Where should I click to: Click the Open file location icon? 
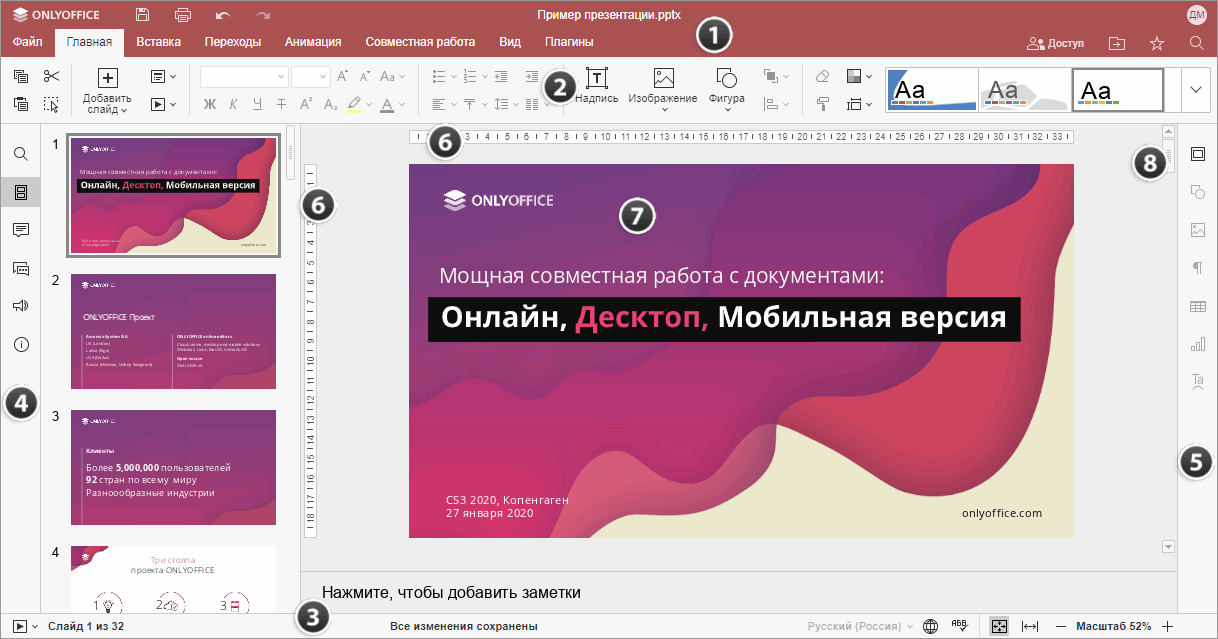tap(1117, 43)
